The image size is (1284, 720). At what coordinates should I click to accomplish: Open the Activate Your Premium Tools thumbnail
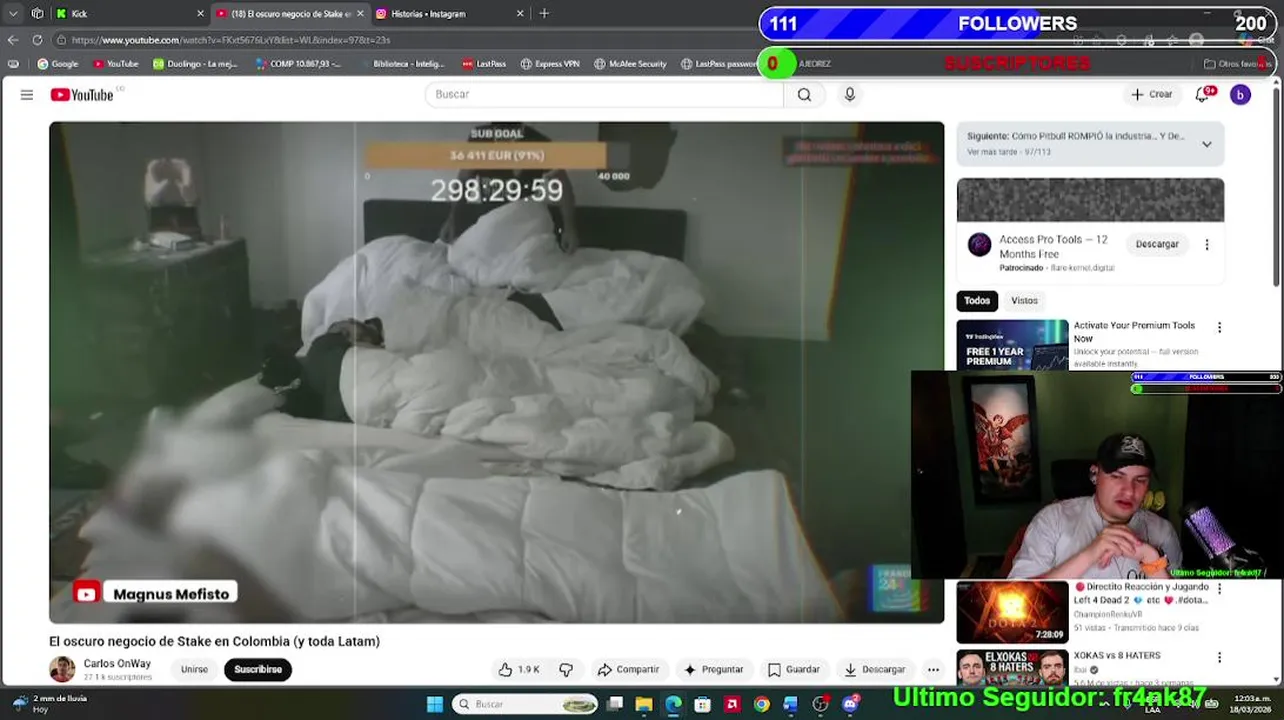click(1012, 345)
